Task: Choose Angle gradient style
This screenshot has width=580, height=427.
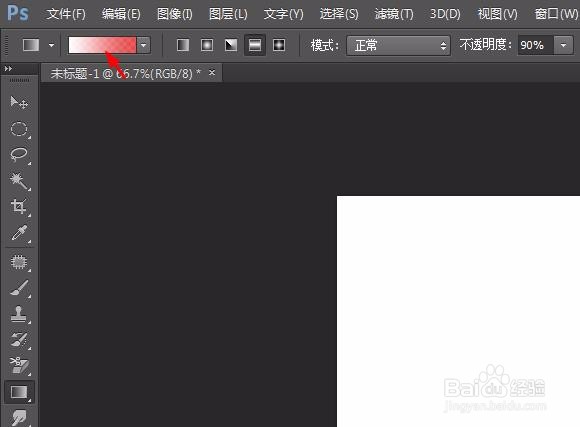Action: tap(231, 45)
